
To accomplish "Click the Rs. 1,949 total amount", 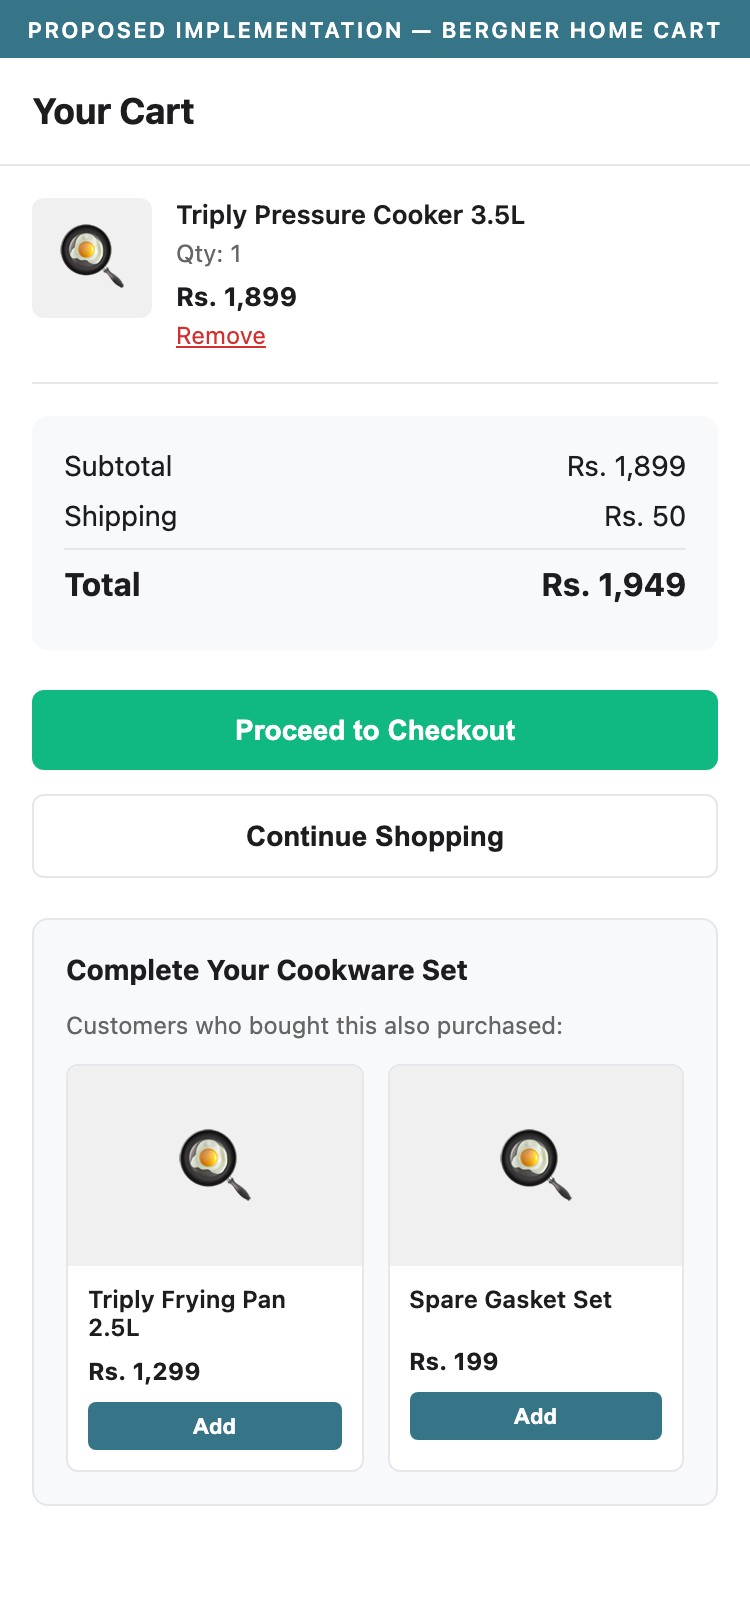I will tap(613, 585).
